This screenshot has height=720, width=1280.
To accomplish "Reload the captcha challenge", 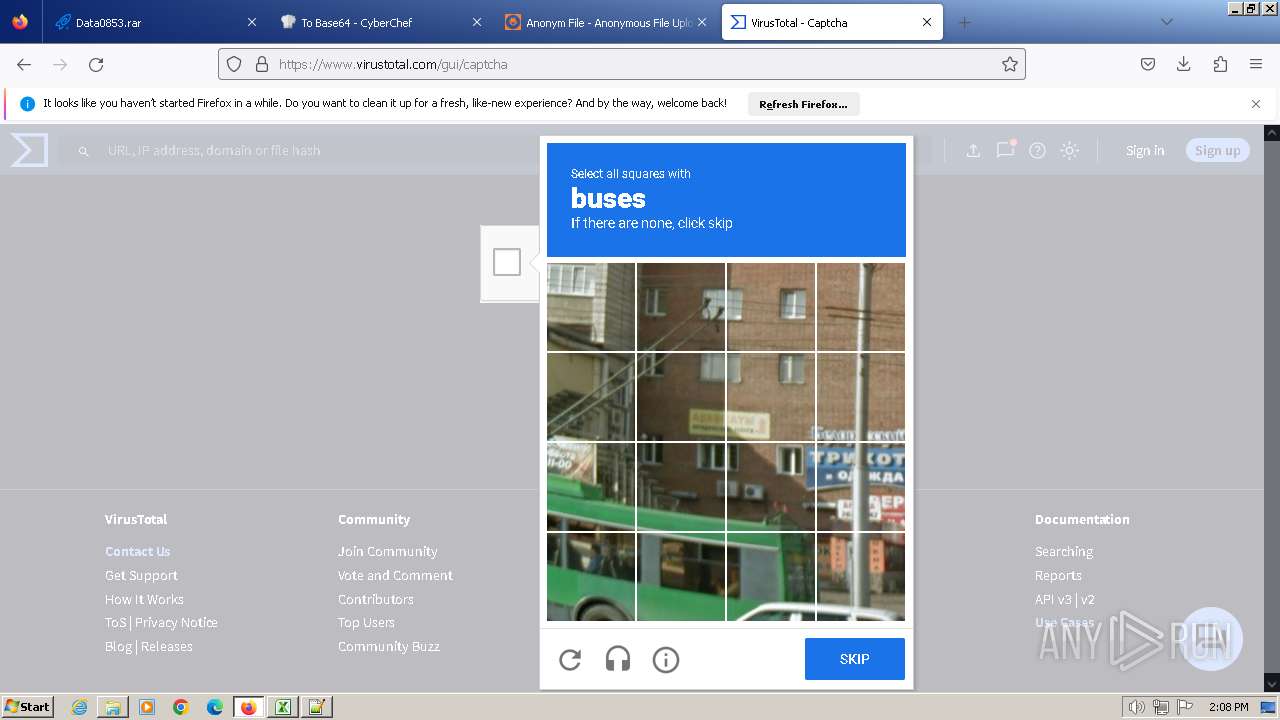I will tap(570, 659).
